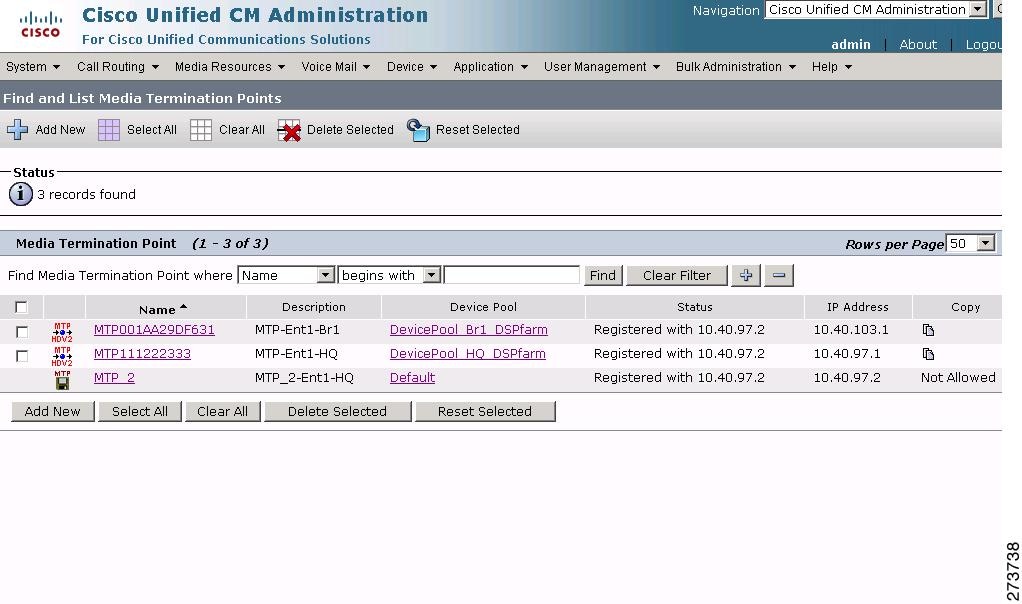Click the MTP-Ent1-HQ description cell
1022x604 pixels.
point(297,354)
